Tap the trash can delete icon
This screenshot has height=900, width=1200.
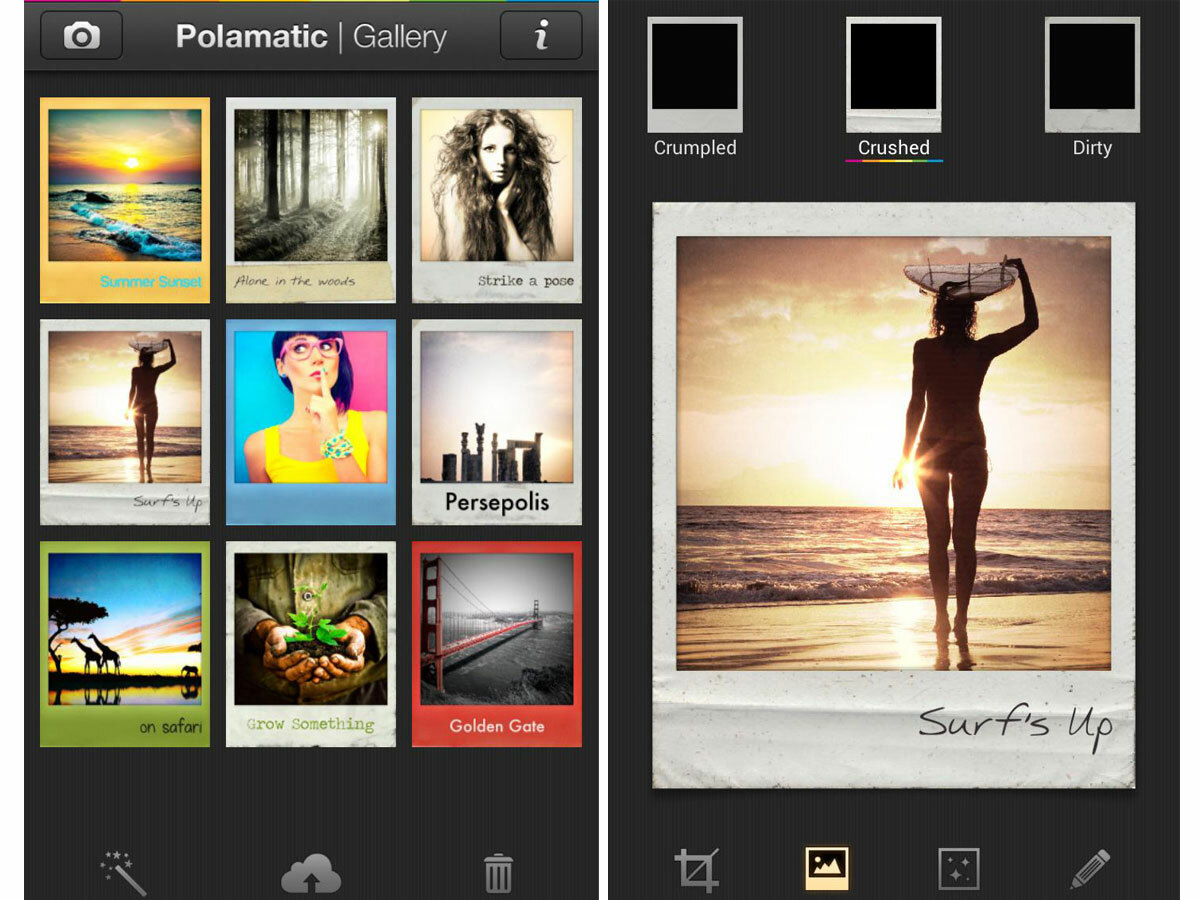pyautogui.click(x=498, y=873)
